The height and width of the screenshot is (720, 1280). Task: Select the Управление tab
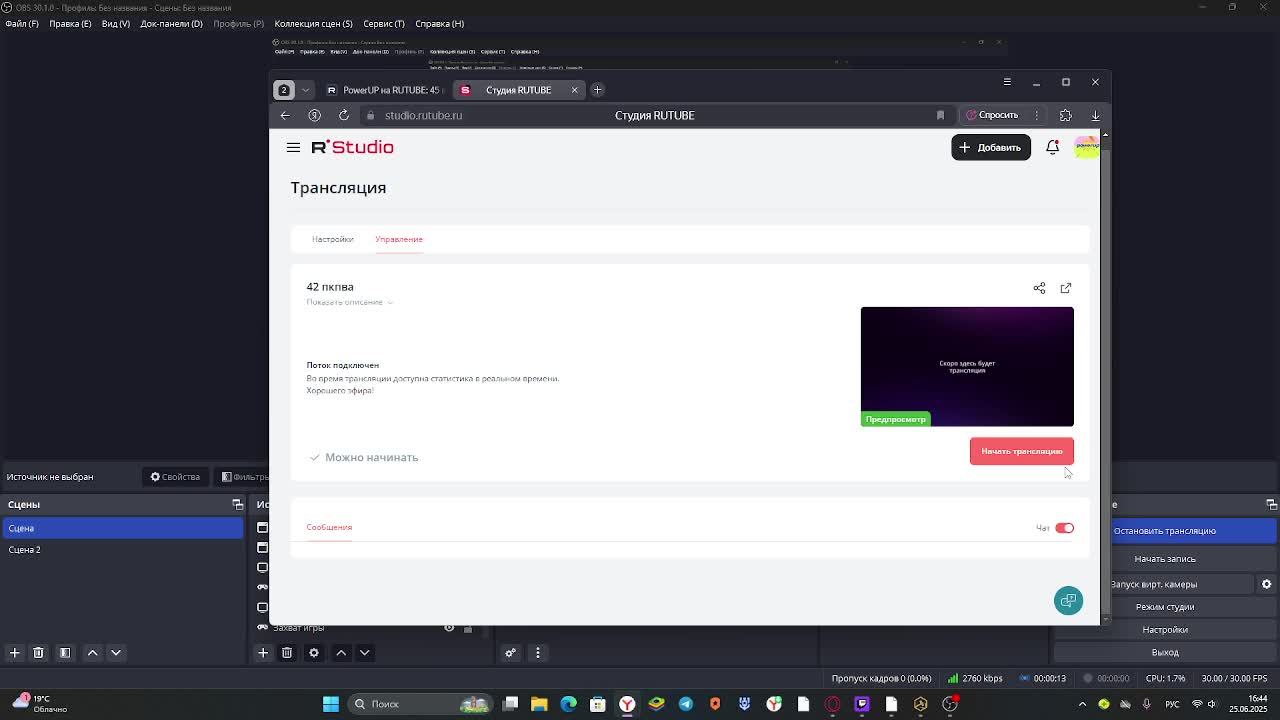399,239
